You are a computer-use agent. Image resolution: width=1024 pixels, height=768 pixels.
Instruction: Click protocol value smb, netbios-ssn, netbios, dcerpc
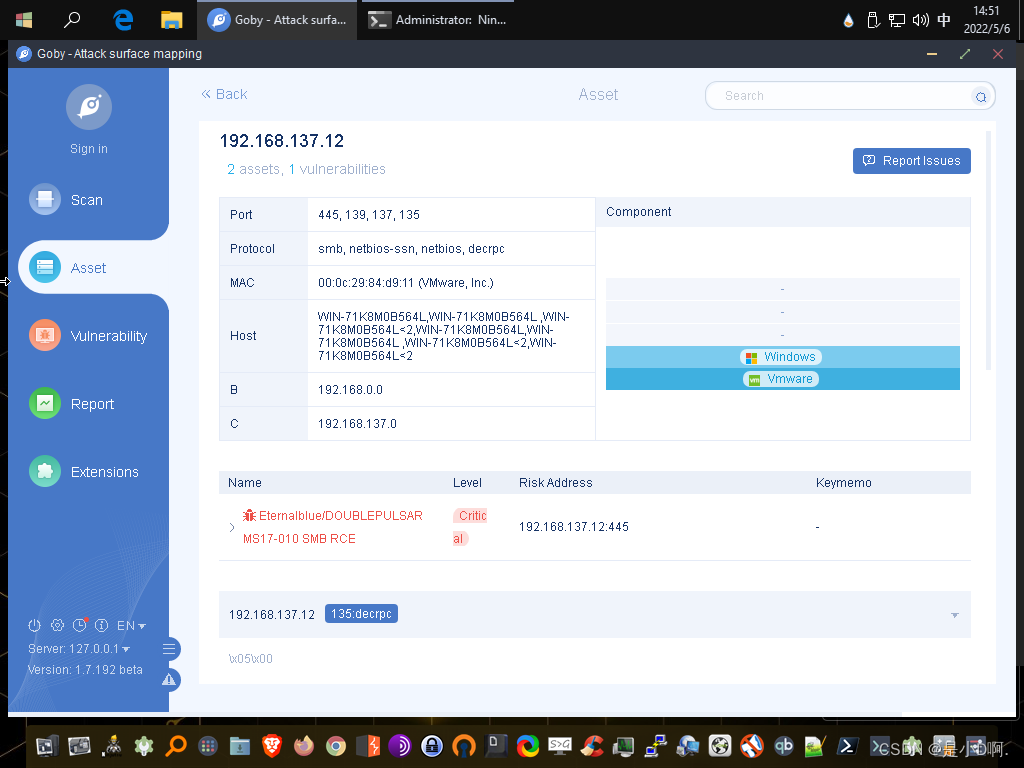coord(411,249)
